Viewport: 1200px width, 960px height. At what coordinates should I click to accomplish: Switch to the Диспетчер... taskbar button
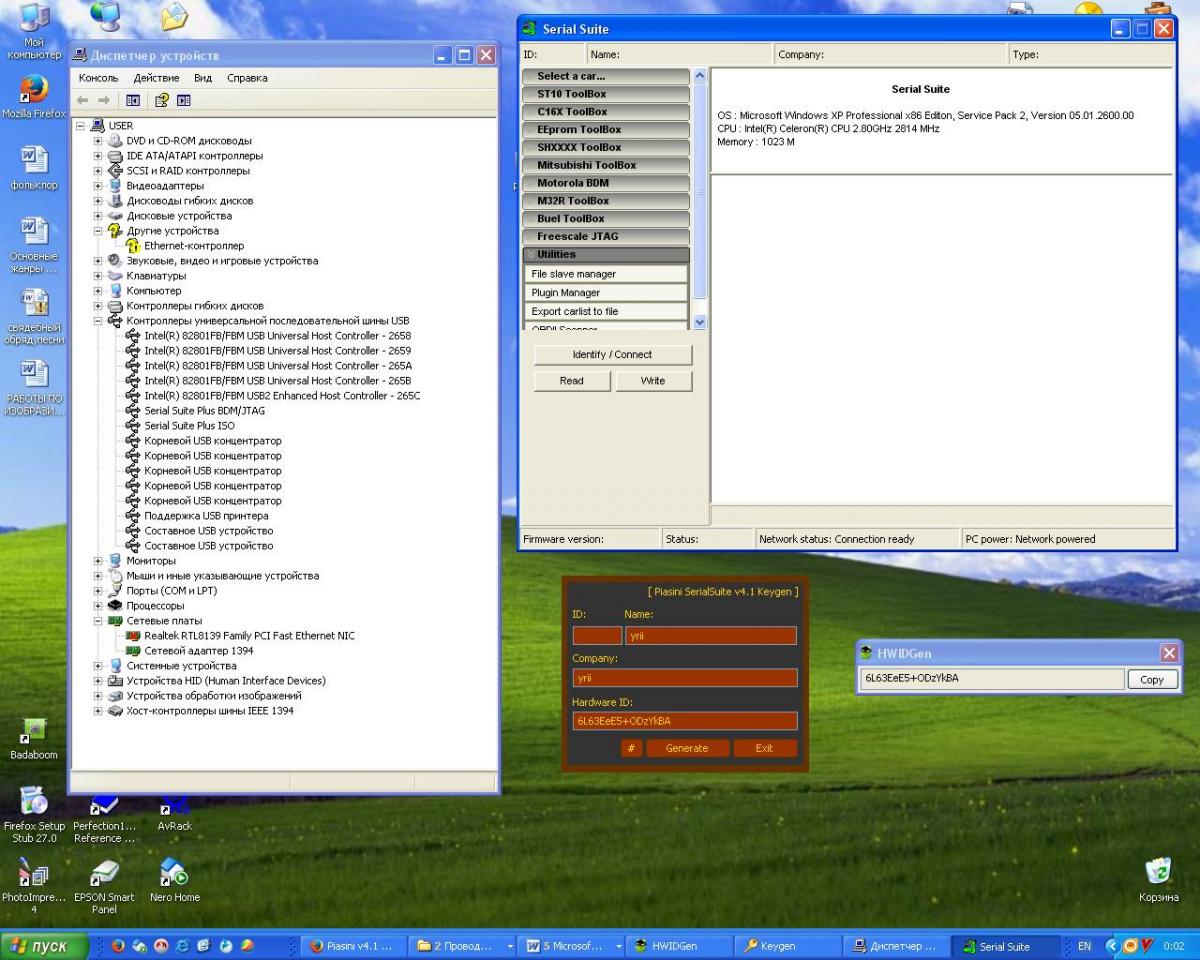coord(896,946)
